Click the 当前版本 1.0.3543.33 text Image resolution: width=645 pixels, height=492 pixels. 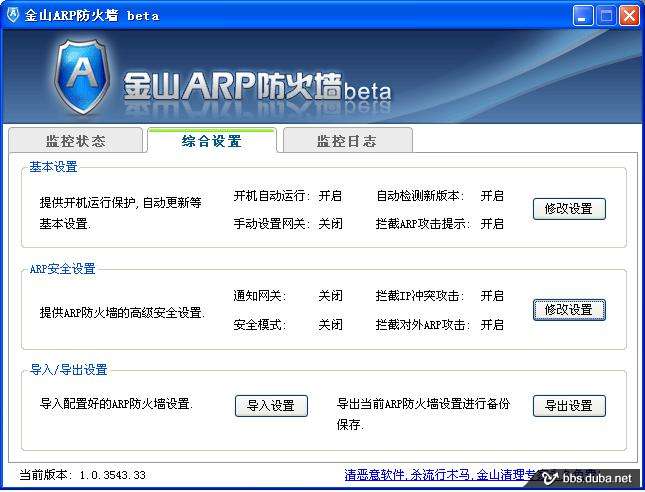[x=83, y=475]
